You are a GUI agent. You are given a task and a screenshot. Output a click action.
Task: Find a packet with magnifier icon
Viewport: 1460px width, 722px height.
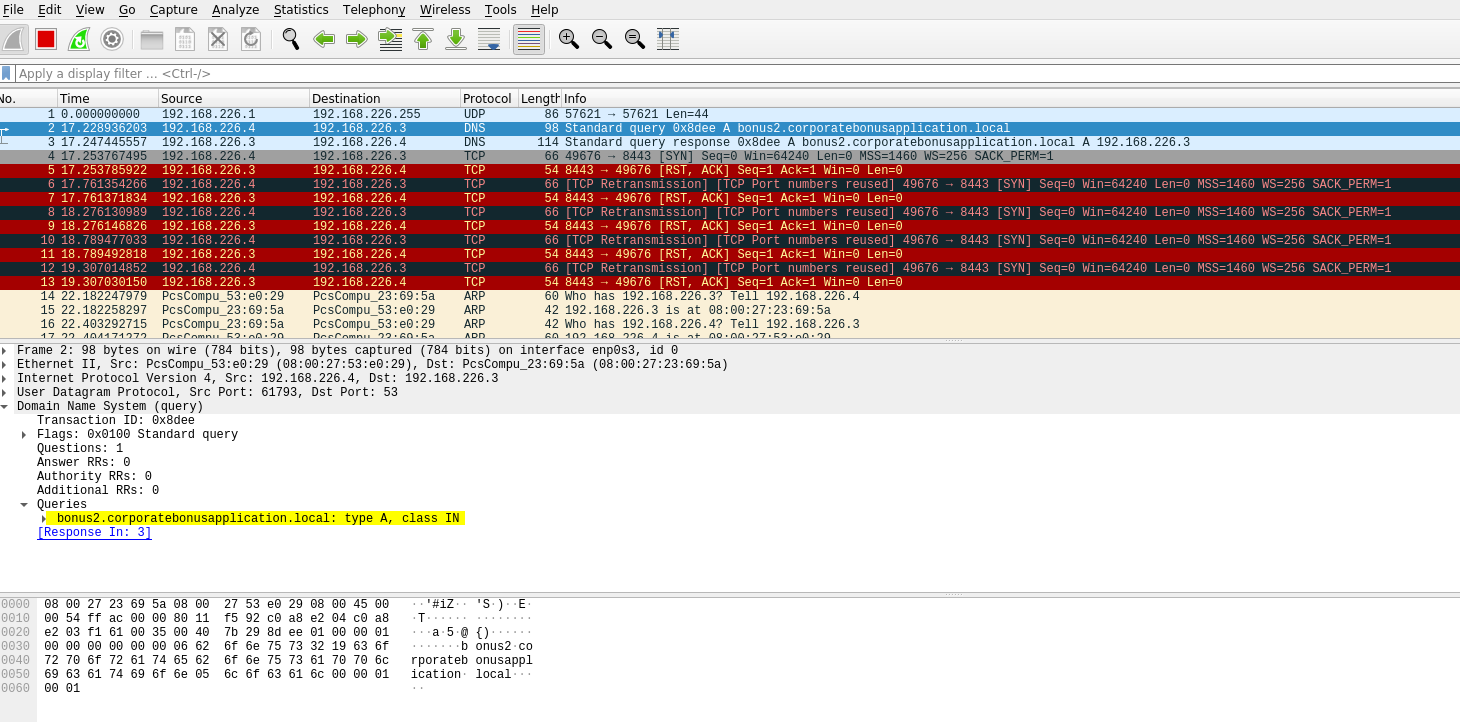291,39
